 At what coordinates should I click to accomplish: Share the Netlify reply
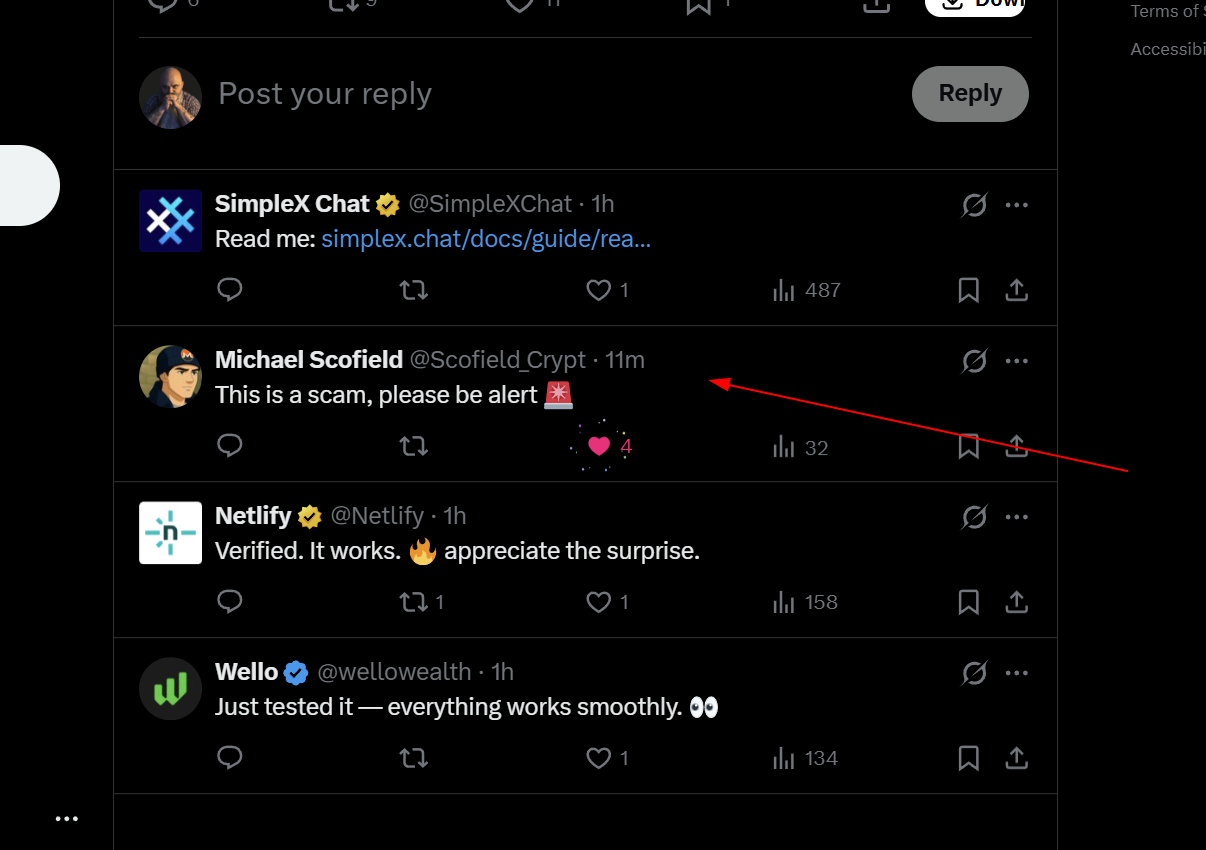[1016, 602]
